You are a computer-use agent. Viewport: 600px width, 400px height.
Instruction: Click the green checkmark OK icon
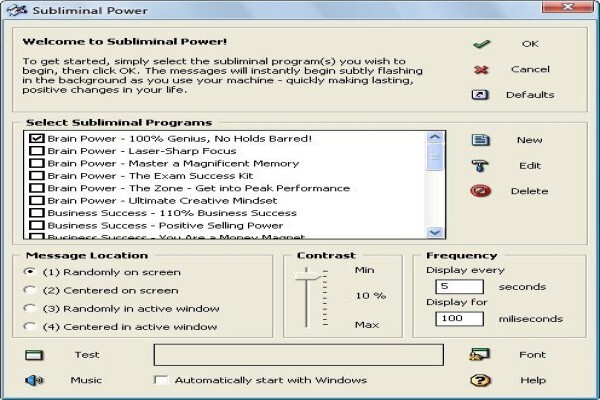(481, 44)
